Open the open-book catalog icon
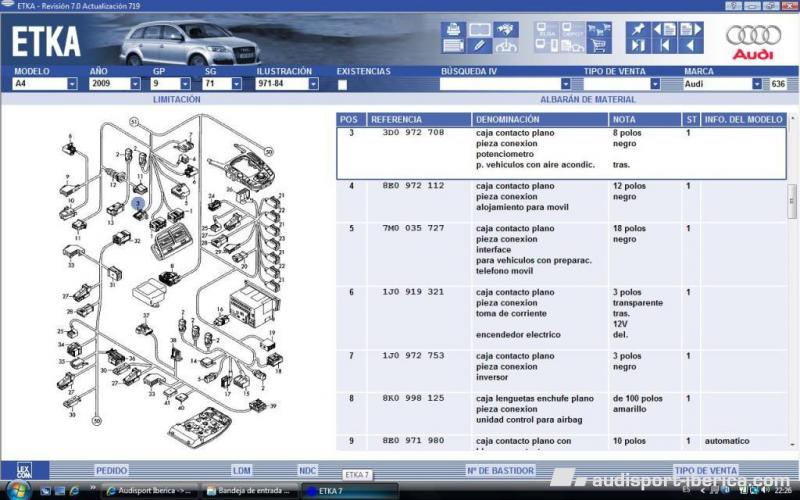 click(x=480, y=29)
